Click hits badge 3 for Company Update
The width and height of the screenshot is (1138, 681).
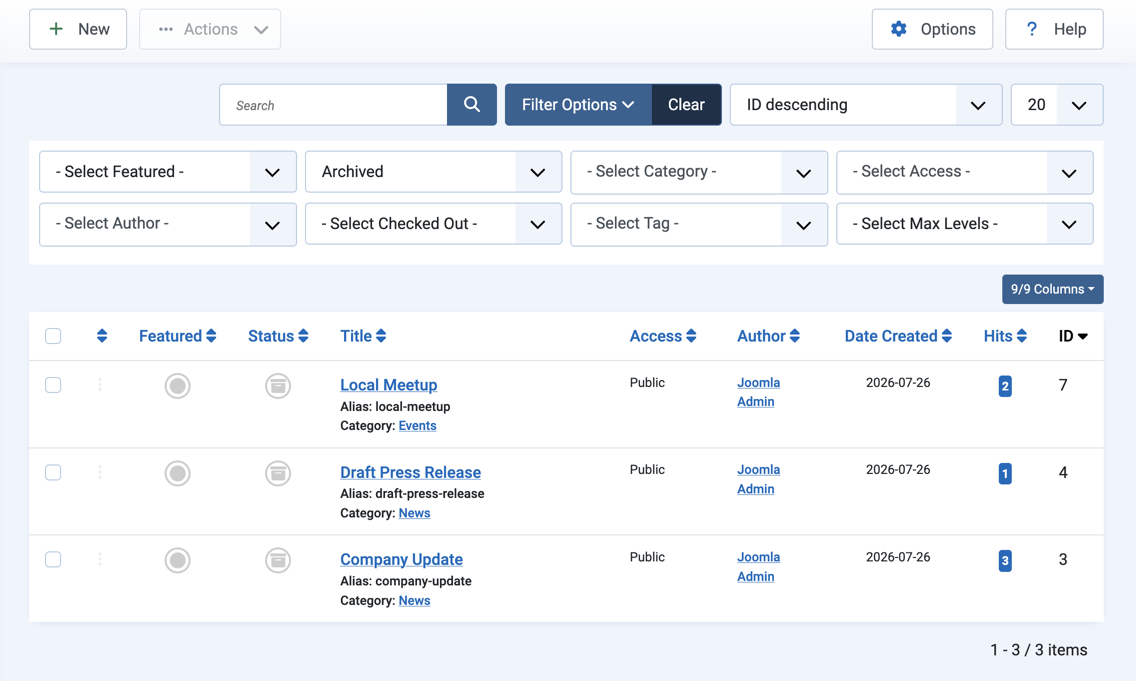[1005, 560]
